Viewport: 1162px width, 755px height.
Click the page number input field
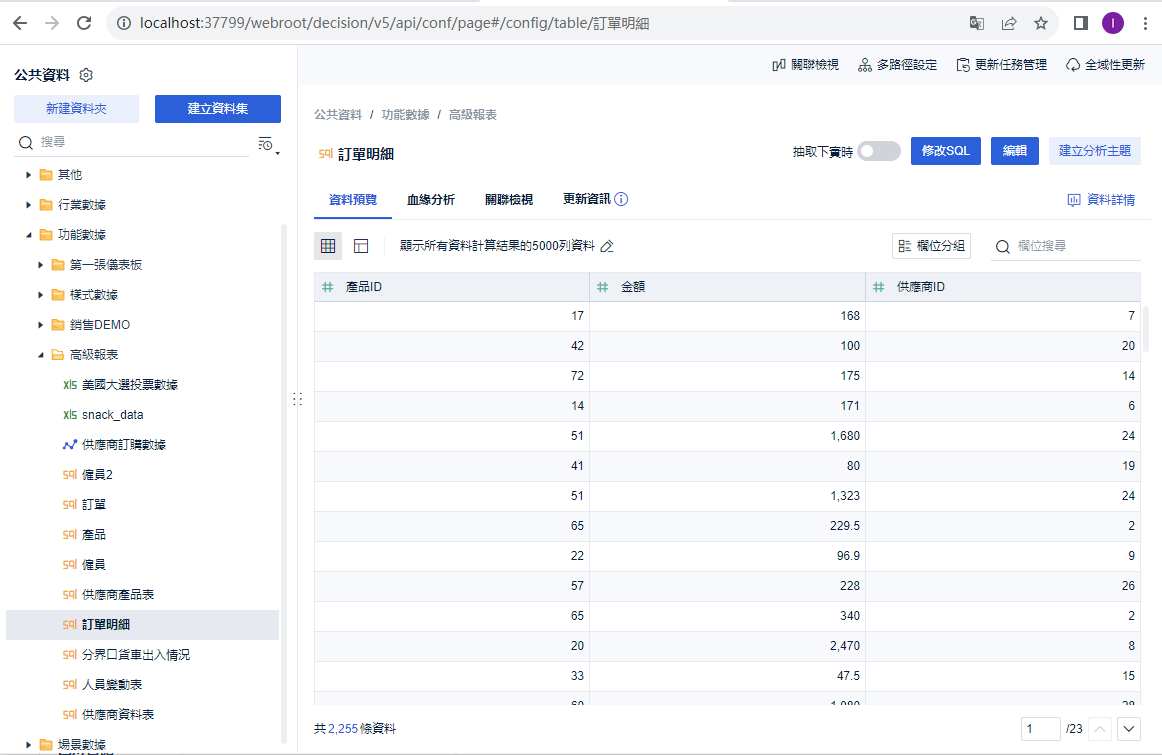click(x=1040, y=729)
